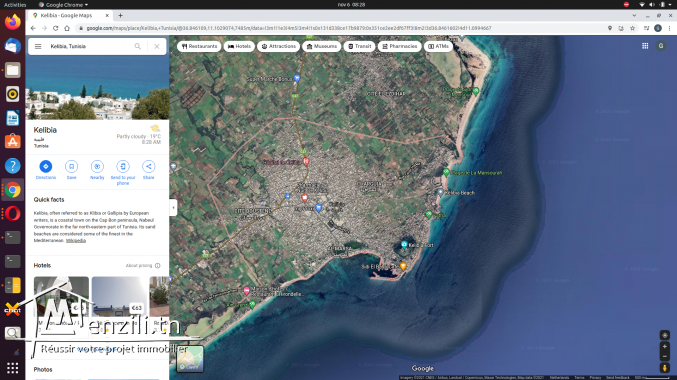
Task: Close the Kelibia - Google Maps tab
Action: [x=107, y=16]
